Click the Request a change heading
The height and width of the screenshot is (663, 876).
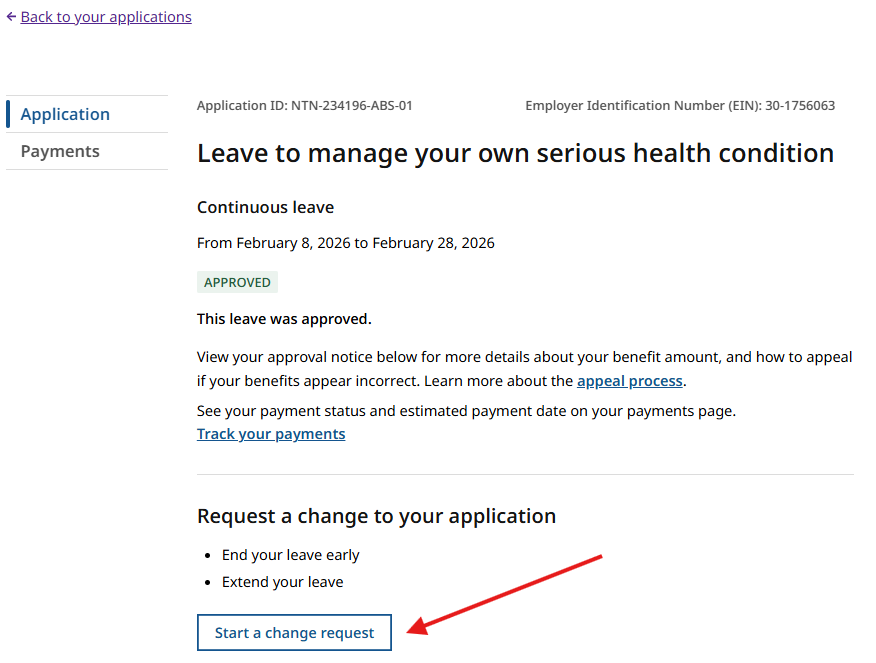(376, 515)
